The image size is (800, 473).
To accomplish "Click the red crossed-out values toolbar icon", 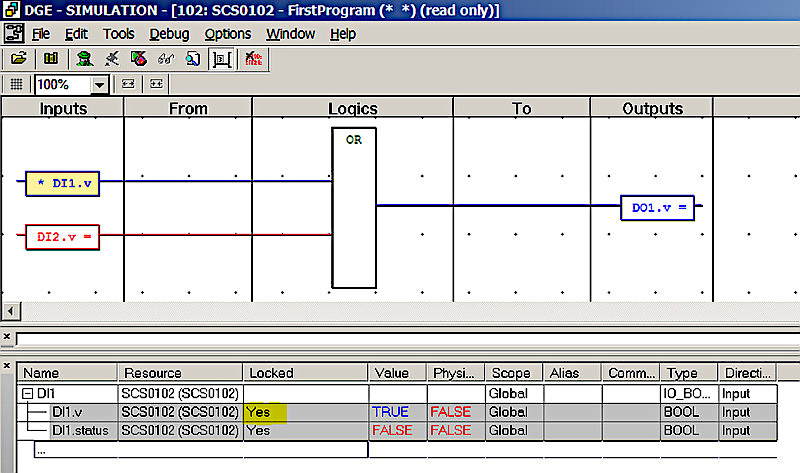I will [253, 59].
